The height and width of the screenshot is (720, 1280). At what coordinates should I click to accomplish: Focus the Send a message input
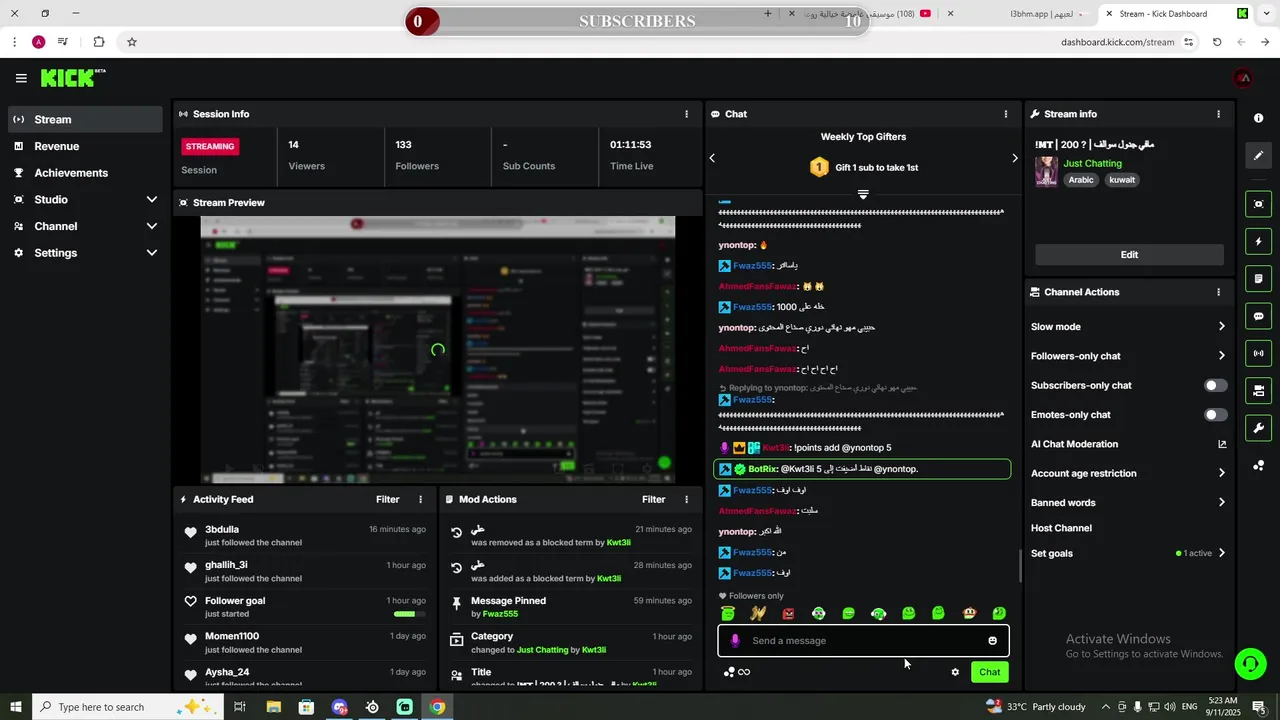[863, 641]
